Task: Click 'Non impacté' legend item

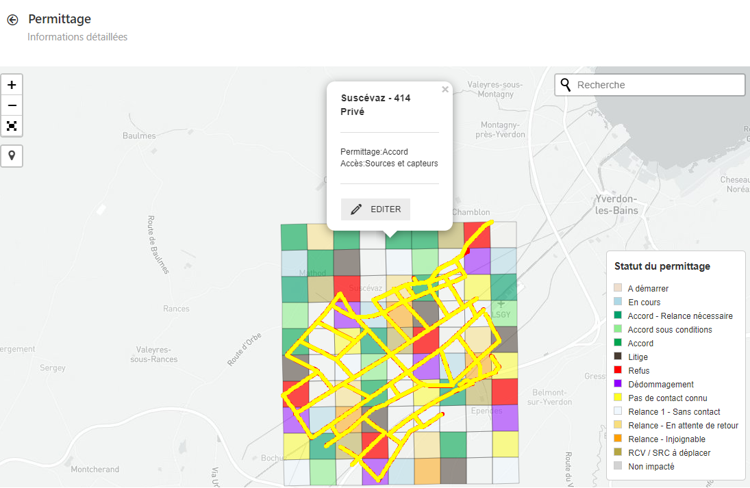Action: pos(650,465)
